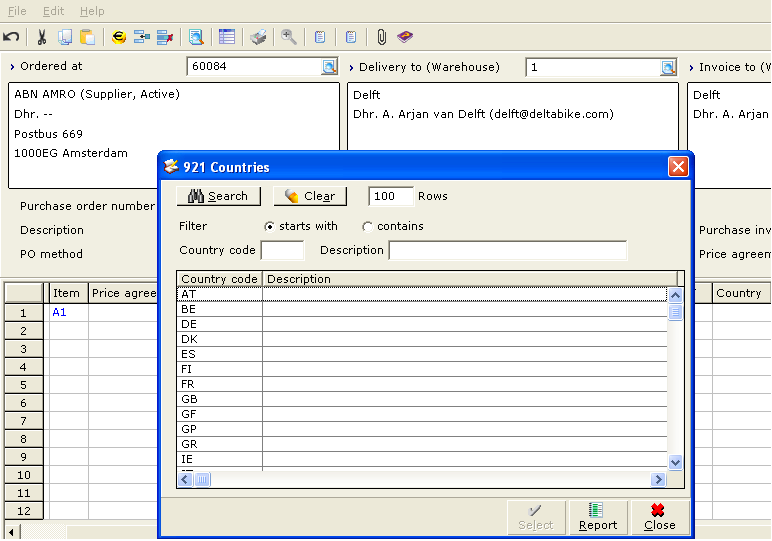The width and height of the screenshot is (772, 541).
Task: Click the printer icon in toolbar
Action: (258, 37)
